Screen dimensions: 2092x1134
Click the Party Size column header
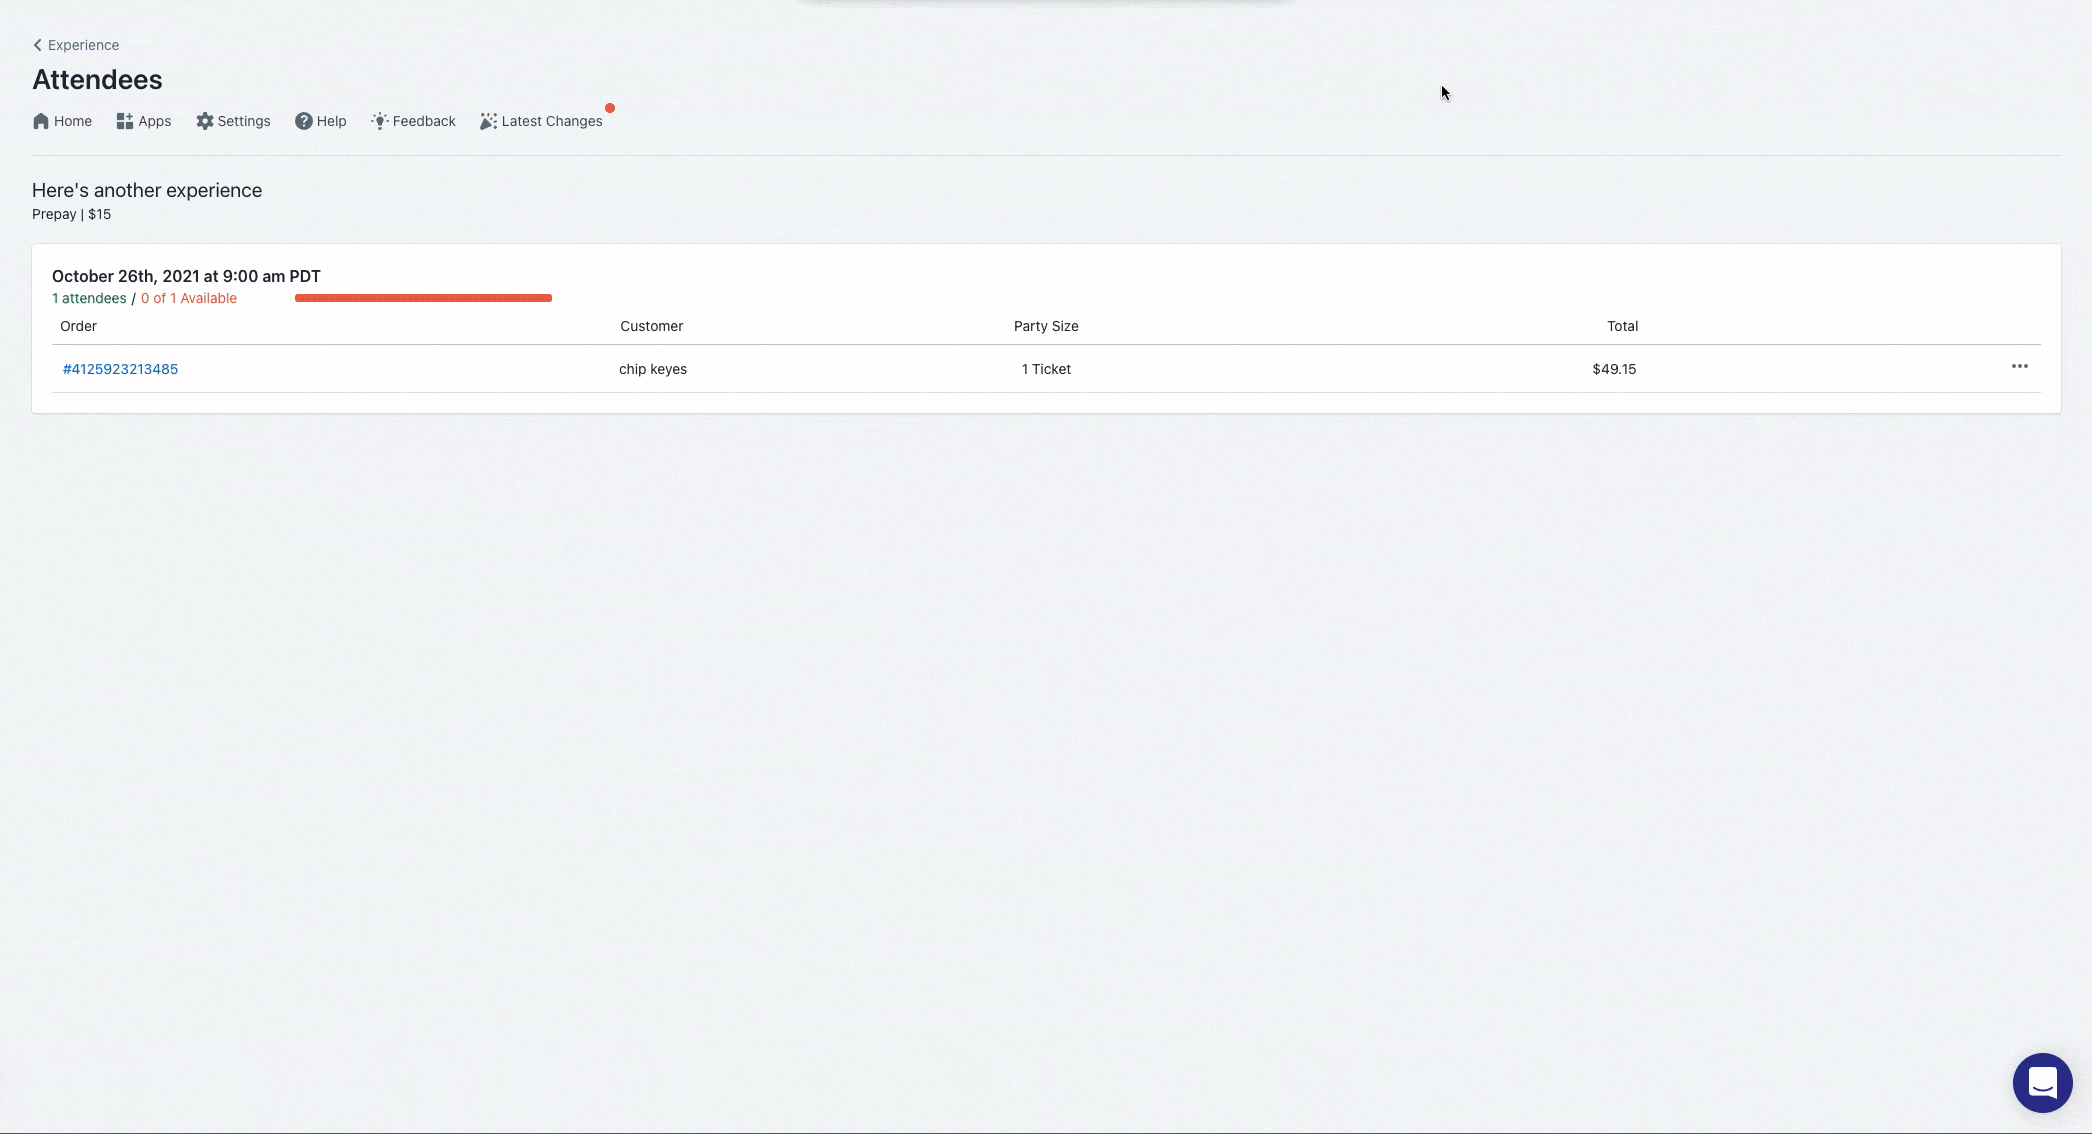(x=1046, y=326)
